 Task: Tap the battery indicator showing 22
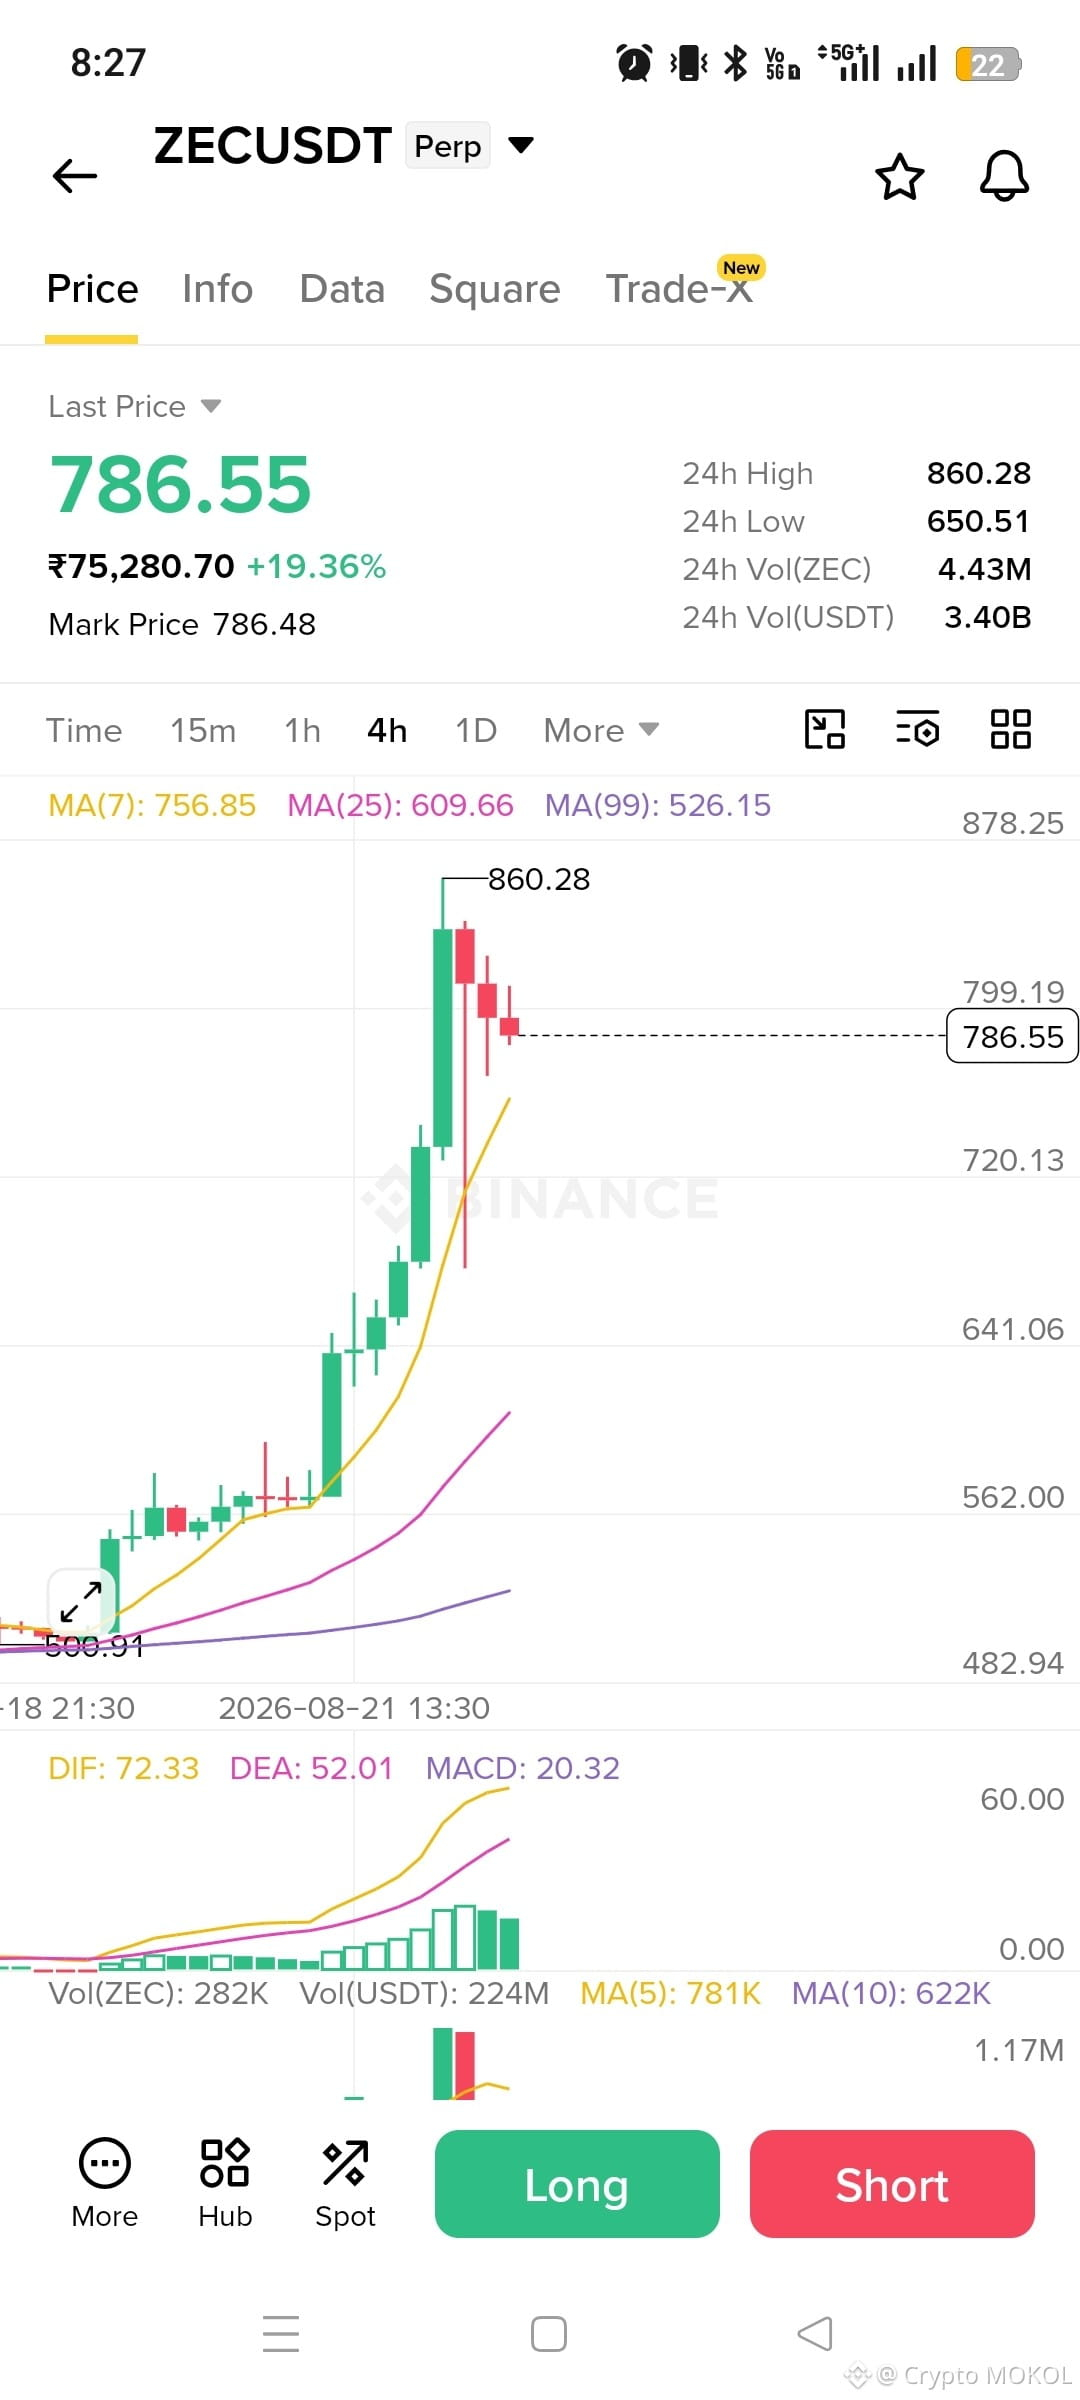click(x=988, y=65)
